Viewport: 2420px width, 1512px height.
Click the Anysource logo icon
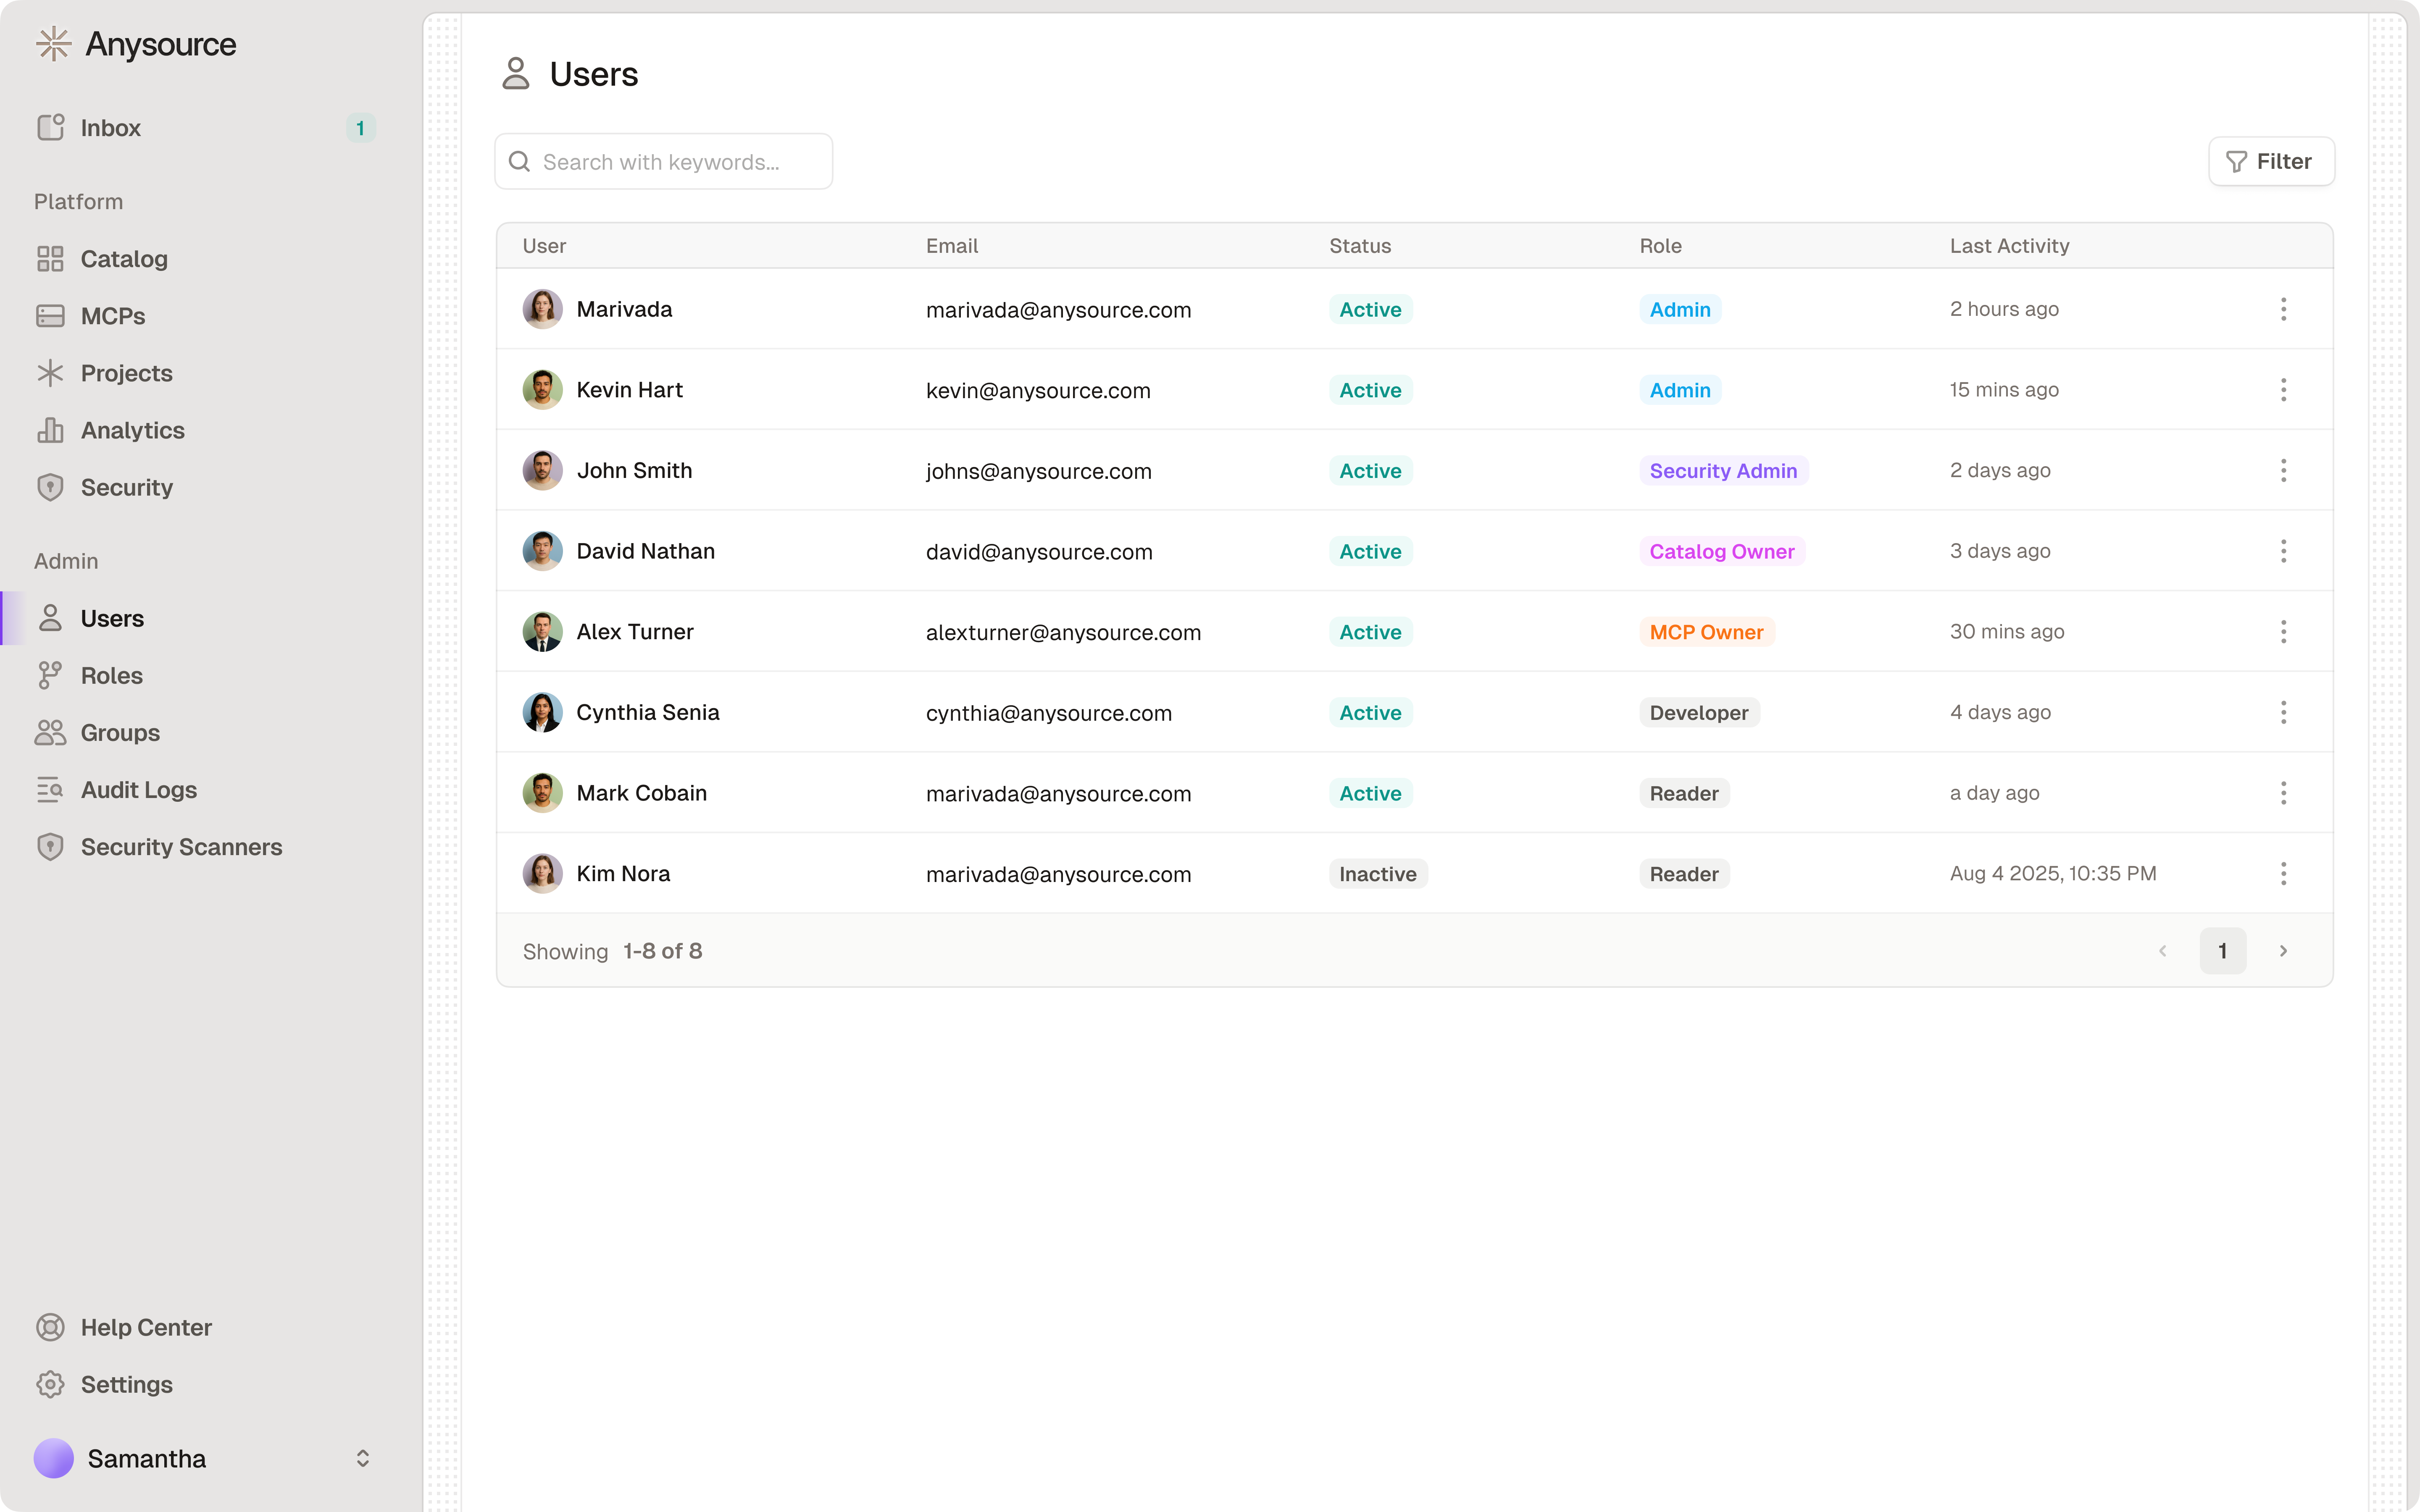(x=53, y=44)
